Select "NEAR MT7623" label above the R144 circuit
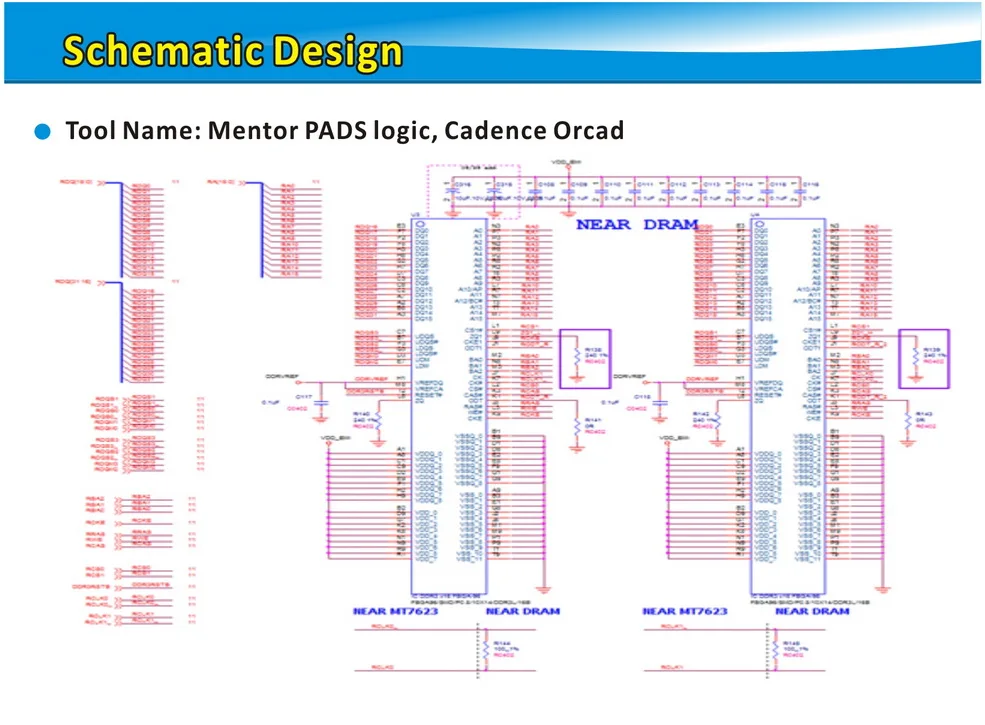The width and height of the screenshot is (985, 725). pos(395,611)
